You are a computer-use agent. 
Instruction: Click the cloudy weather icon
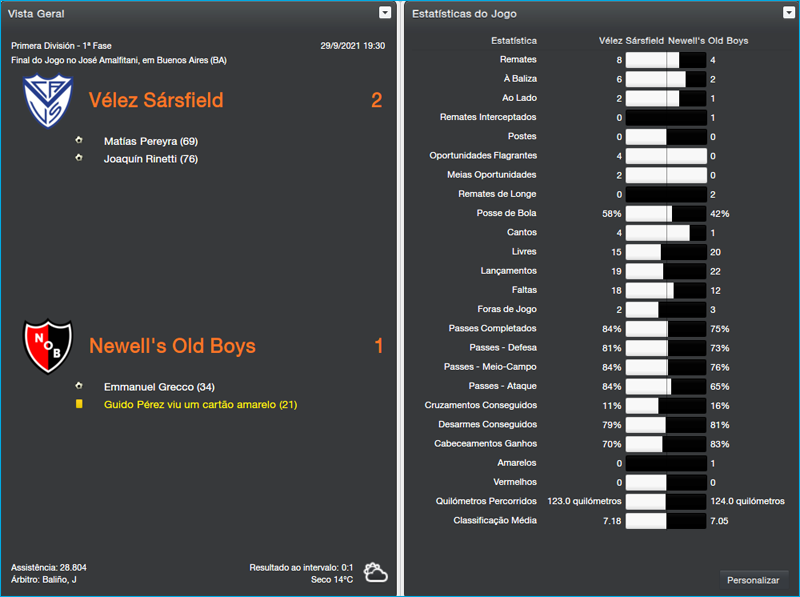pyautogui.click(x=376, y=573)
